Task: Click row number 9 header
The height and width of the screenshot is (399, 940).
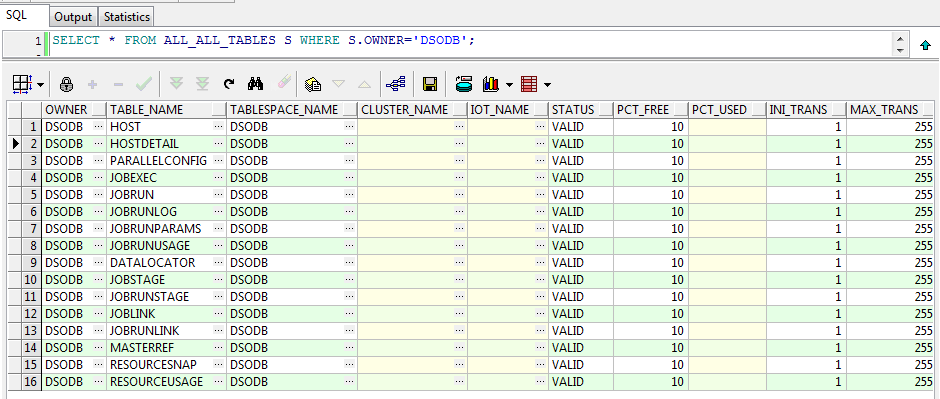Action: [31, 263]
